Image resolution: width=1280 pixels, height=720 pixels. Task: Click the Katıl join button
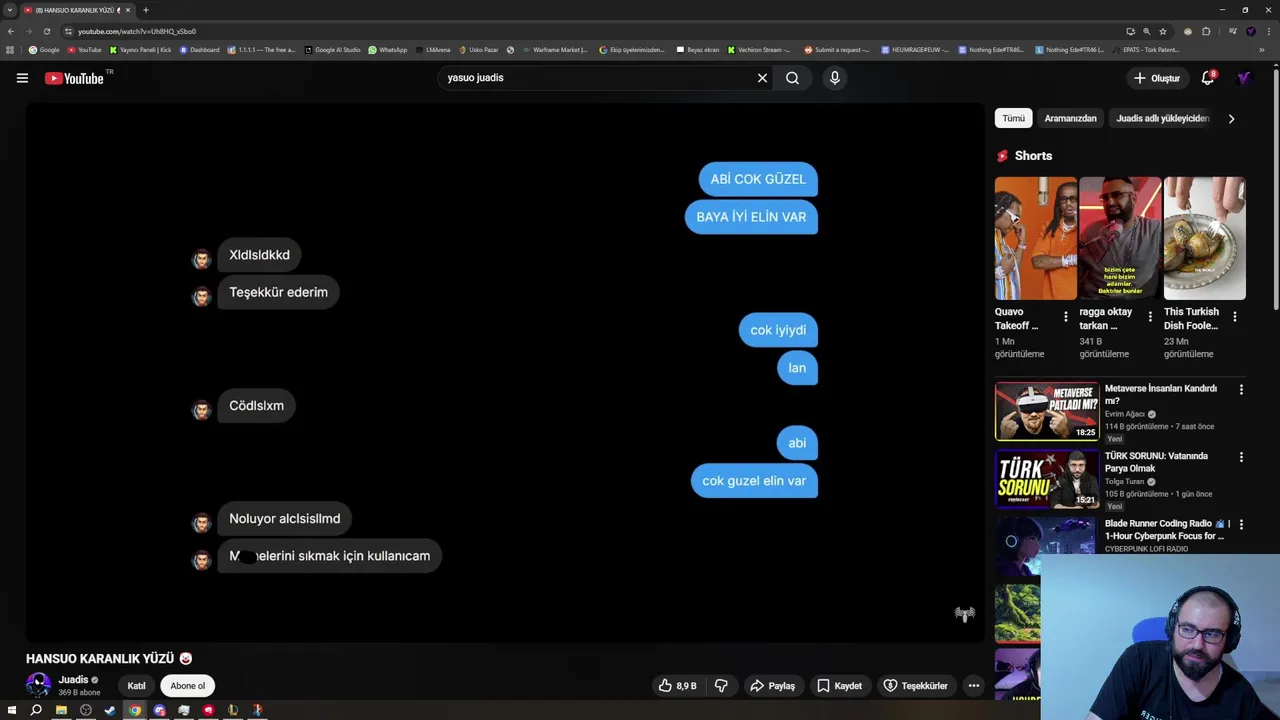tap(136, 686)
